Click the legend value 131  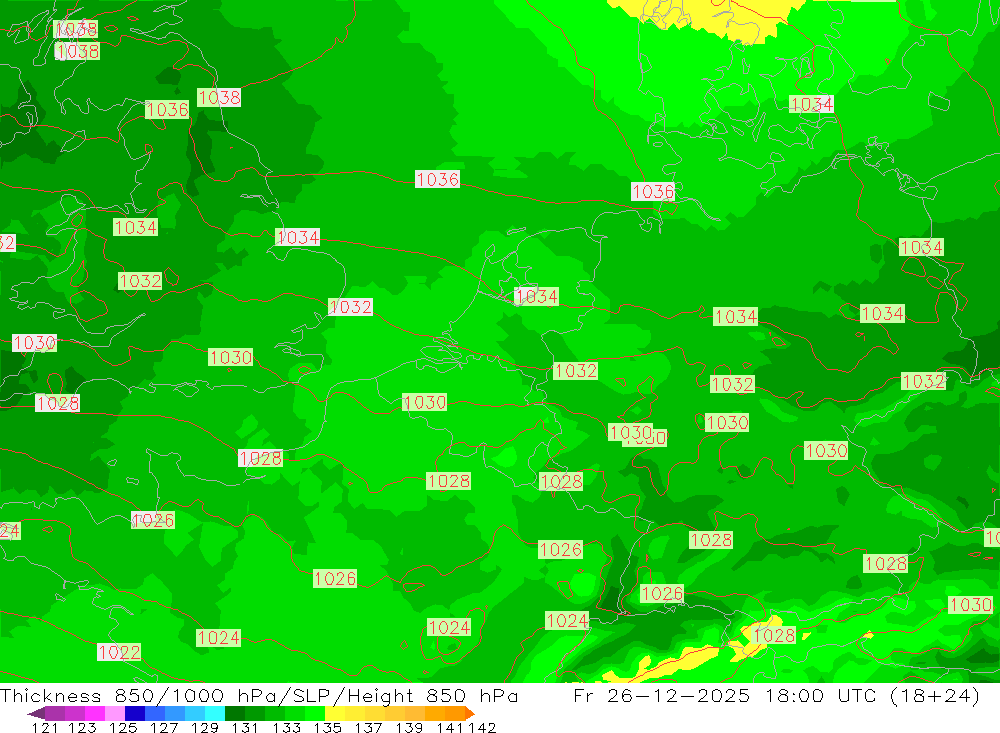pyautogui.click(x=245, y=727)
